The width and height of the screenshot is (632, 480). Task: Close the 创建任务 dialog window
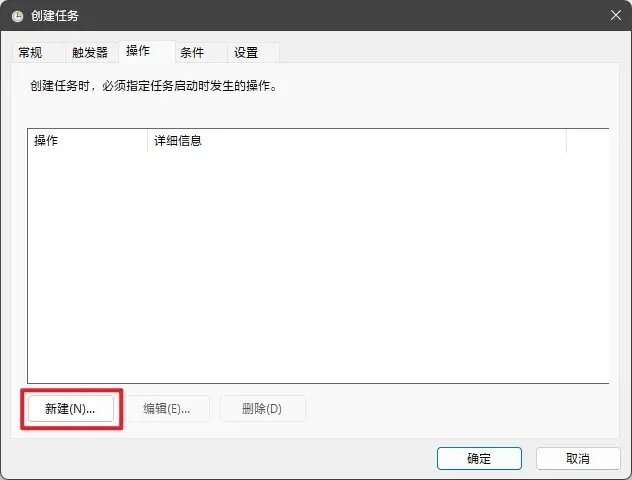(x=615, y=15)
